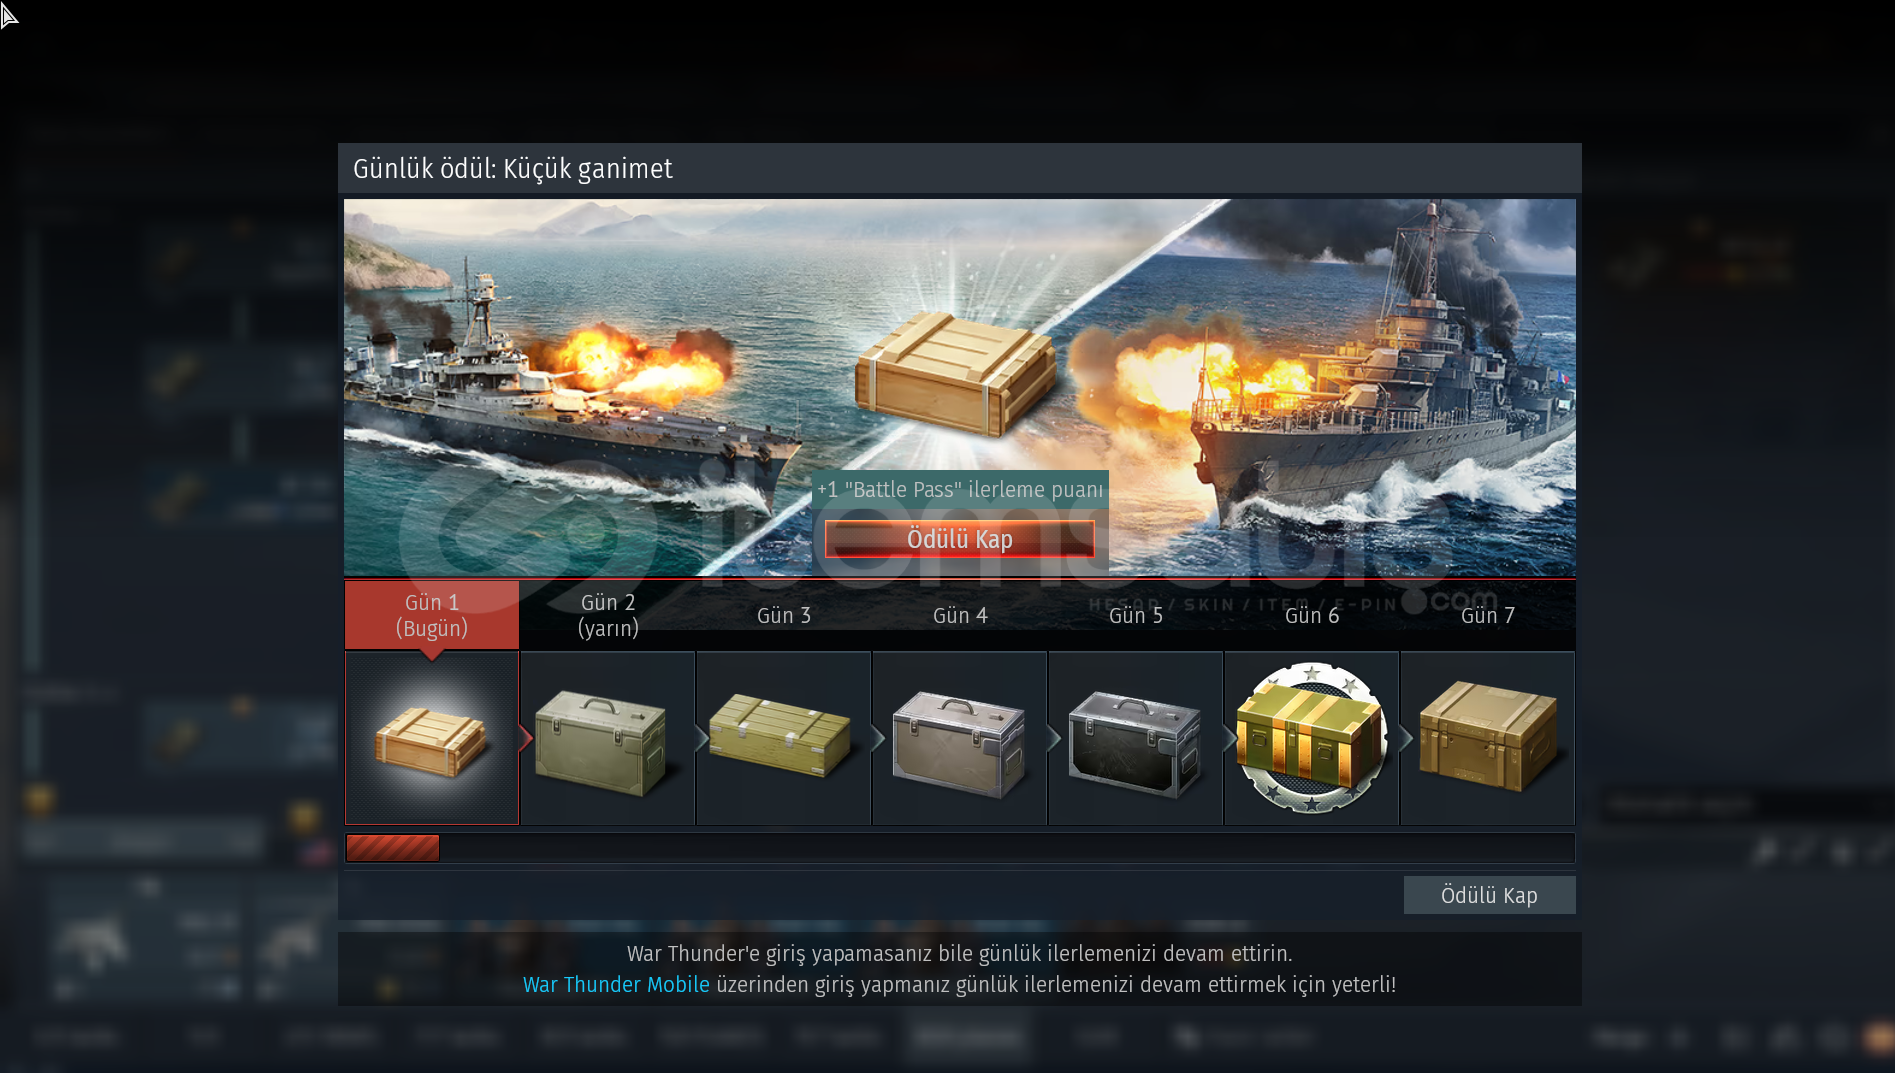Screen dimensions: 1895x1073
Task: Click the large wooden crate in the banner
Action: pos(955,374)
